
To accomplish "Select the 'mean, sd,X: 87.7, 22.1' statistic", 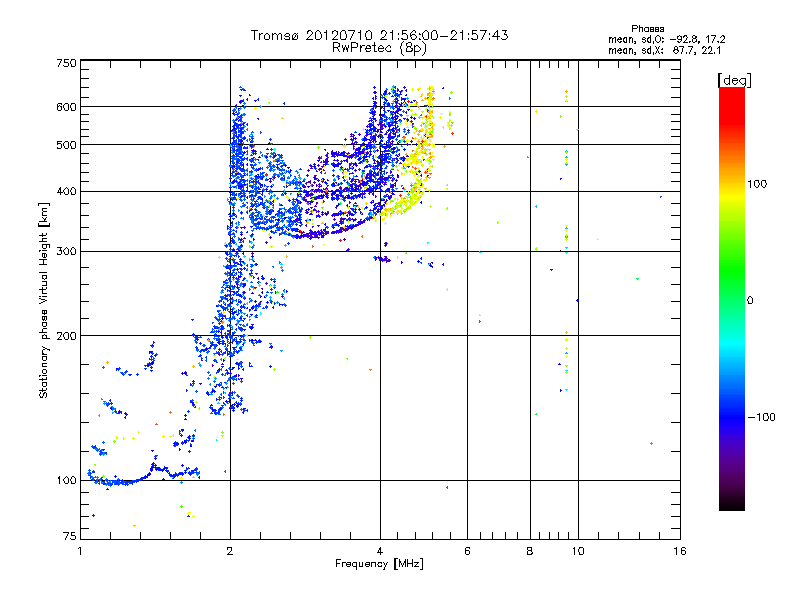I will click(x=664, y=51).
